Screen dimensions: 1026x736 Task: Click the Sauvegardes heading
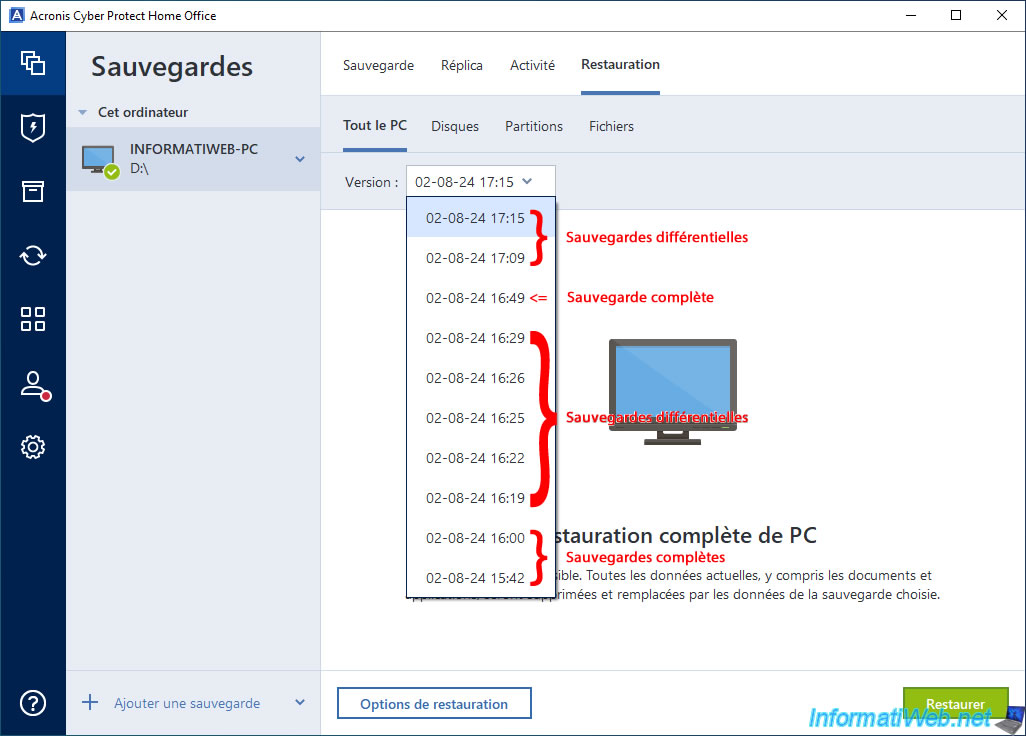[x=172, y=67]
